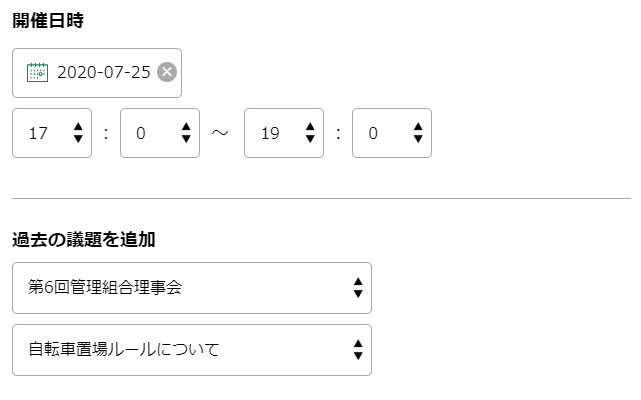Click the arrows icon on the 第6回管理組合理事会 dropdown
641x400 pixels.
coord(358,288)
